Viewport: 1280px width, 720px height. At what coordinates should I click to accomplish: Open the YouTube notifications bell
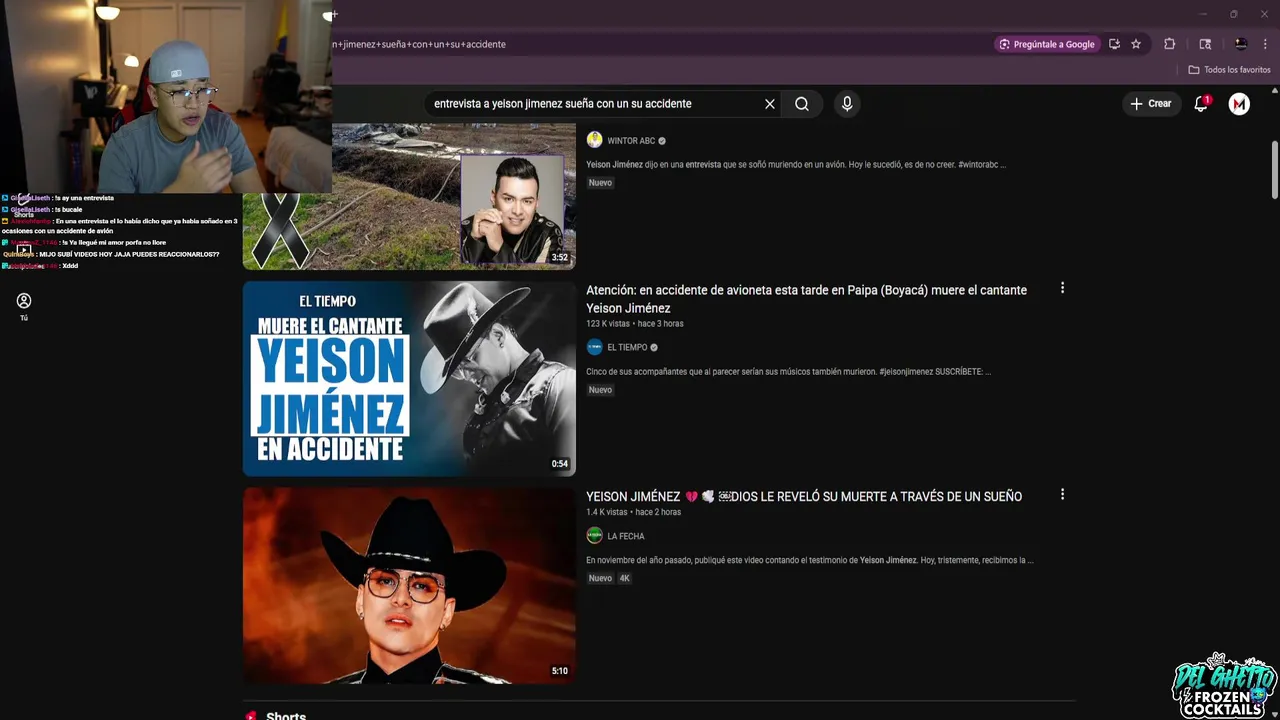click(x=1202, y=104)
